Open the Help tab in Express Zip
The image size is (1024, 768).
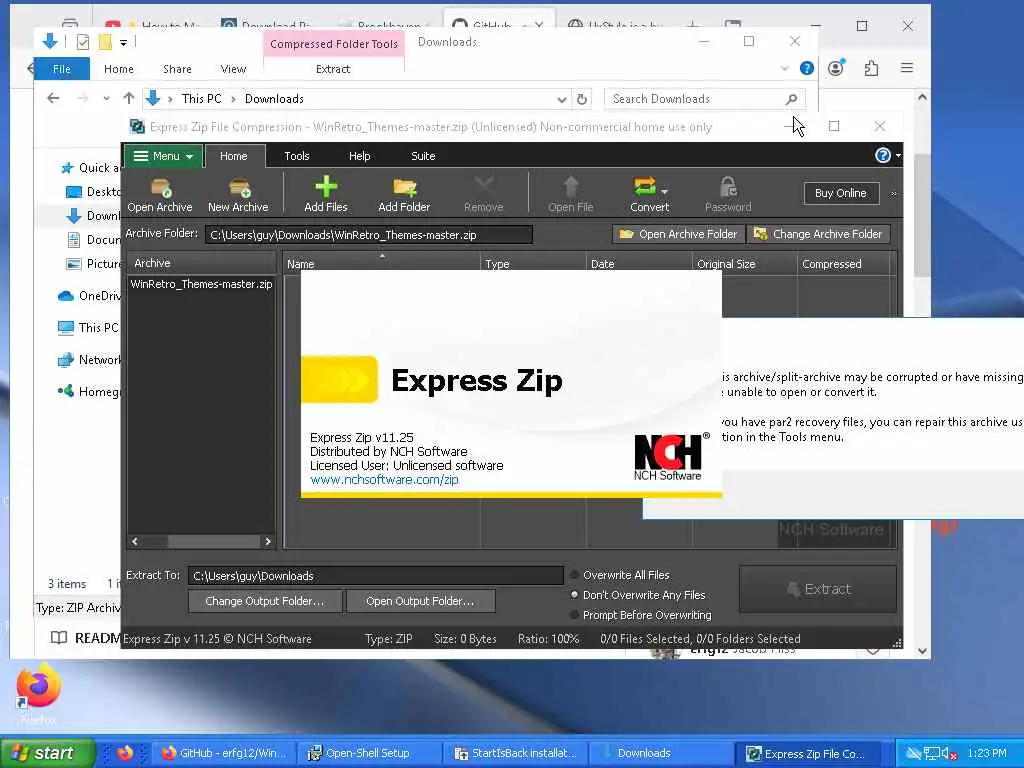[359, 156]
